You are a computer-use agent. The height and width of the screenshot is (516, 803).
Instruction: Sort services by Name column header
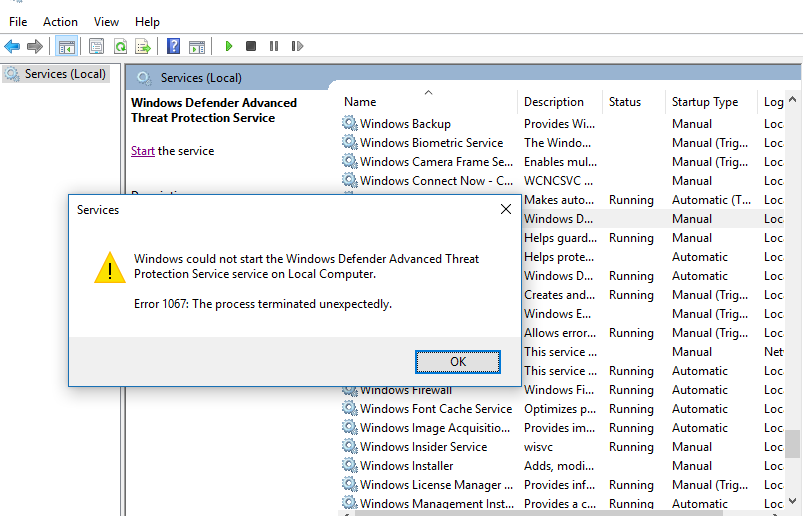coord(360,102)
